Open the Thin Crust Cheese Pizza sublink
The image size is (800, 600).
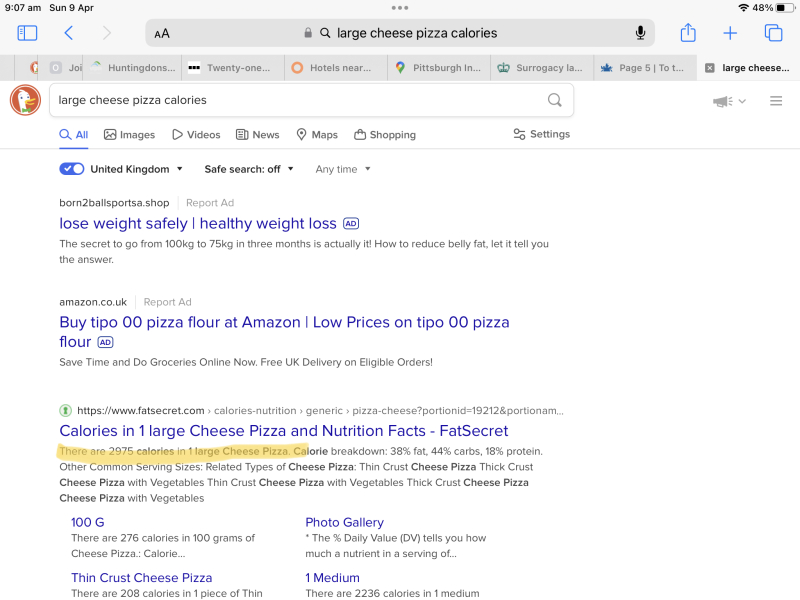[x=141, y=578]
